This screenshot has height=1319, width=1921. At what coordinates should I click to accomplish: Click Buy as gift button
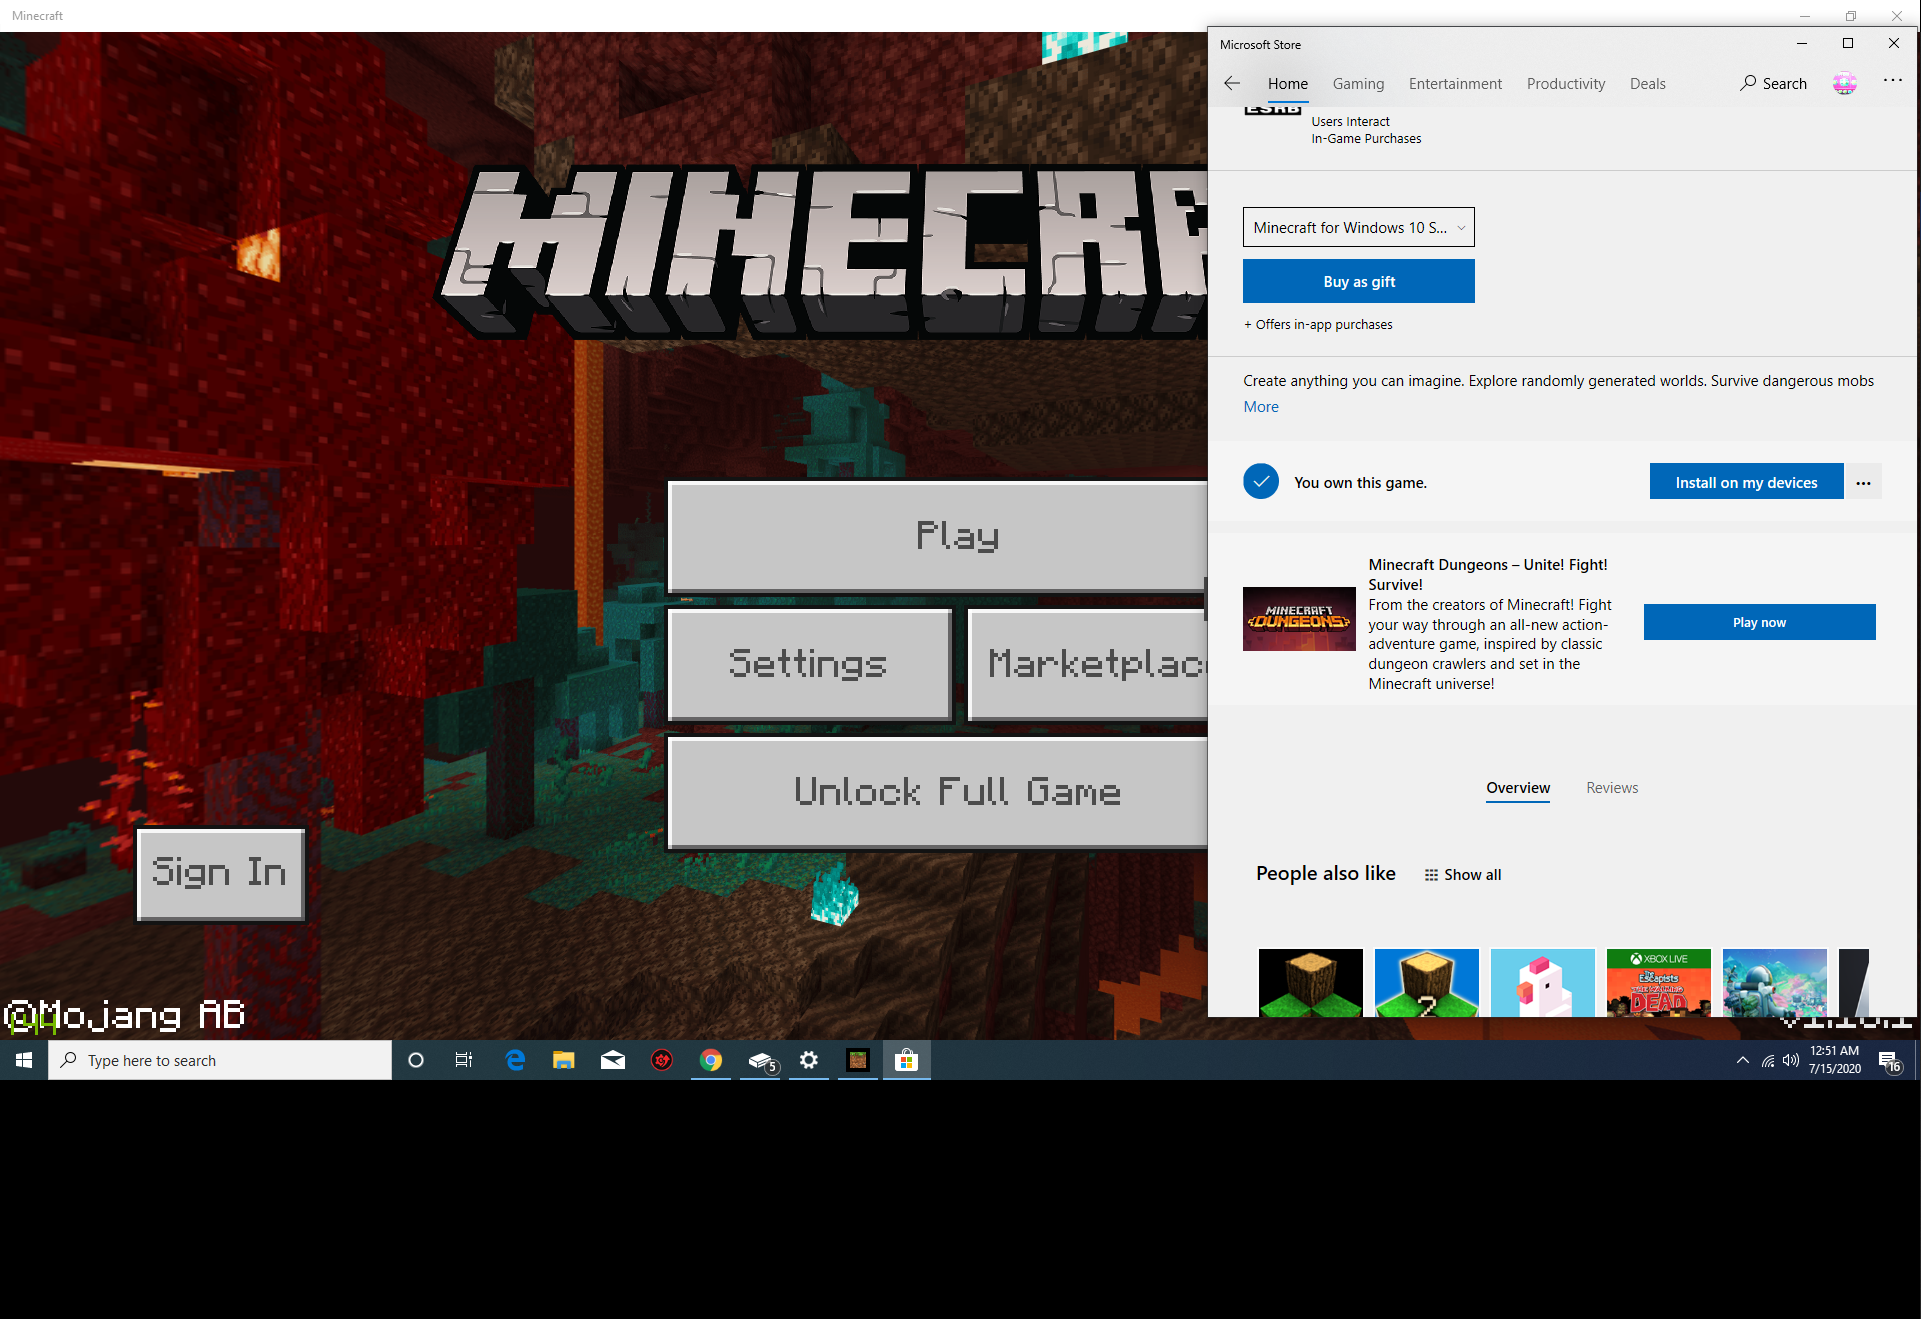tap(1358, 281)
